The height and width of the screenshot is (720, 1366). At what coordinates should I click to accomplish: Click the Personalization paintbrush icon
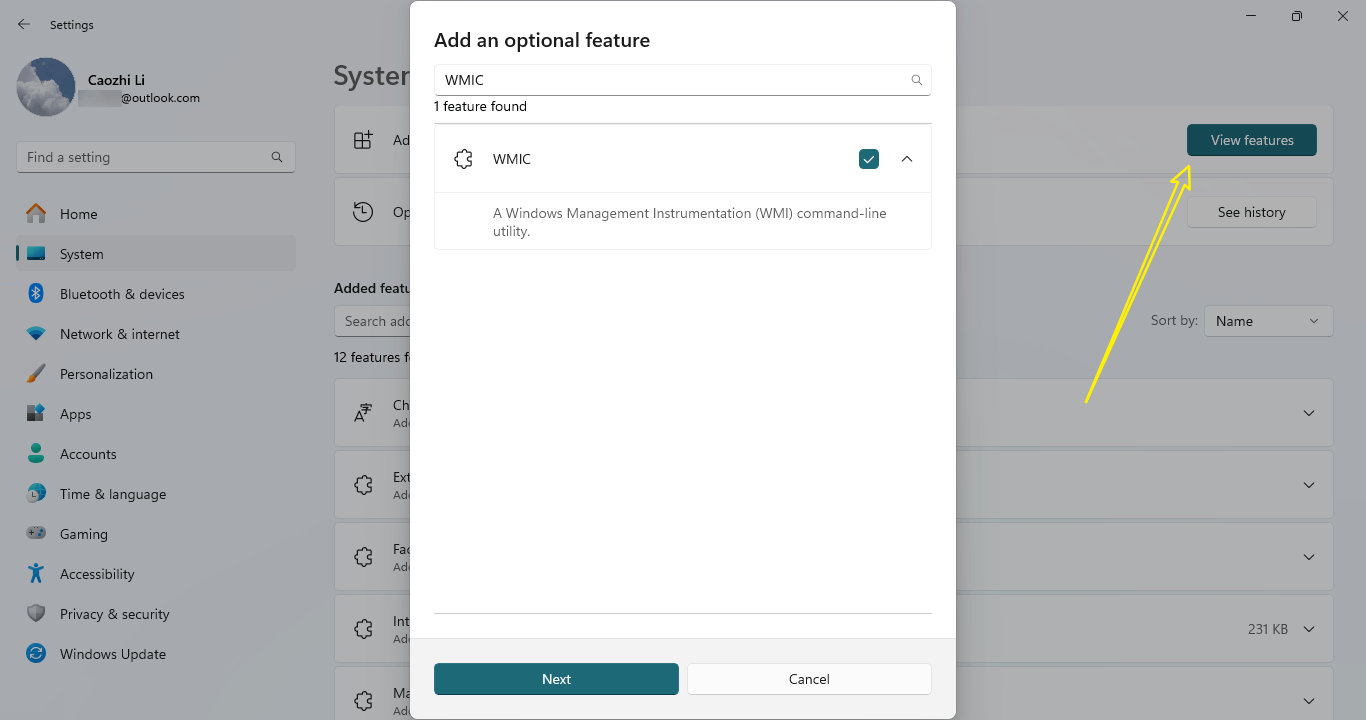pyautogui.click(x=36, y=374)
